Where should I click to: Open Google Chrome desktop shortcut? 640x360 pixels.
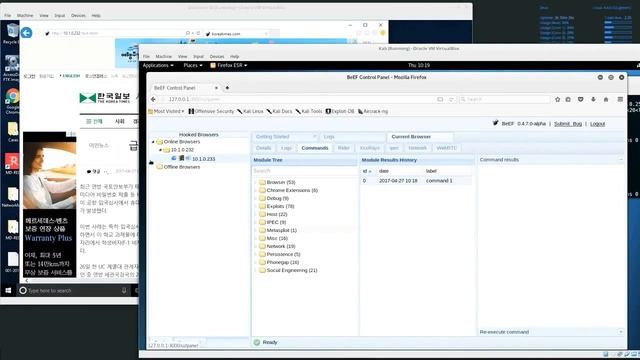coord(12,100)
